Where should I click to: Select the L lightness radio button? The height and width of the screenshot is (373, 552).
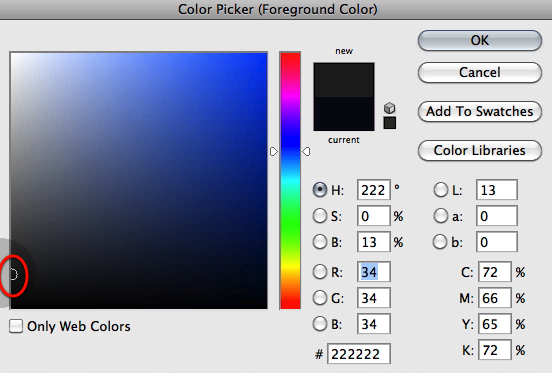pyautogui.click(x=440, y=190)
